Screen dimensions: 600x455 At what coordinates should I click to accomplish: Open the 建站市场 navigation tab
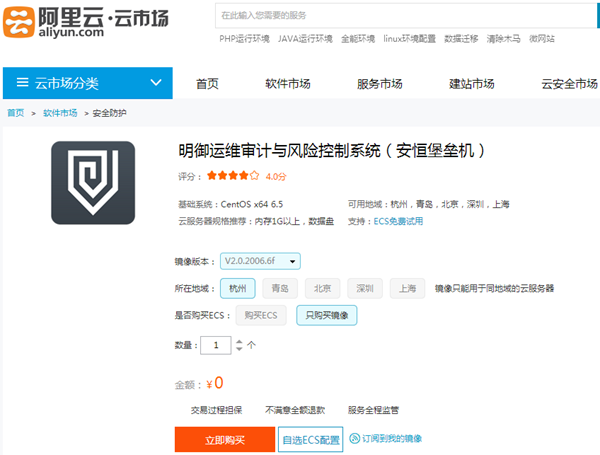click(471, 83)
